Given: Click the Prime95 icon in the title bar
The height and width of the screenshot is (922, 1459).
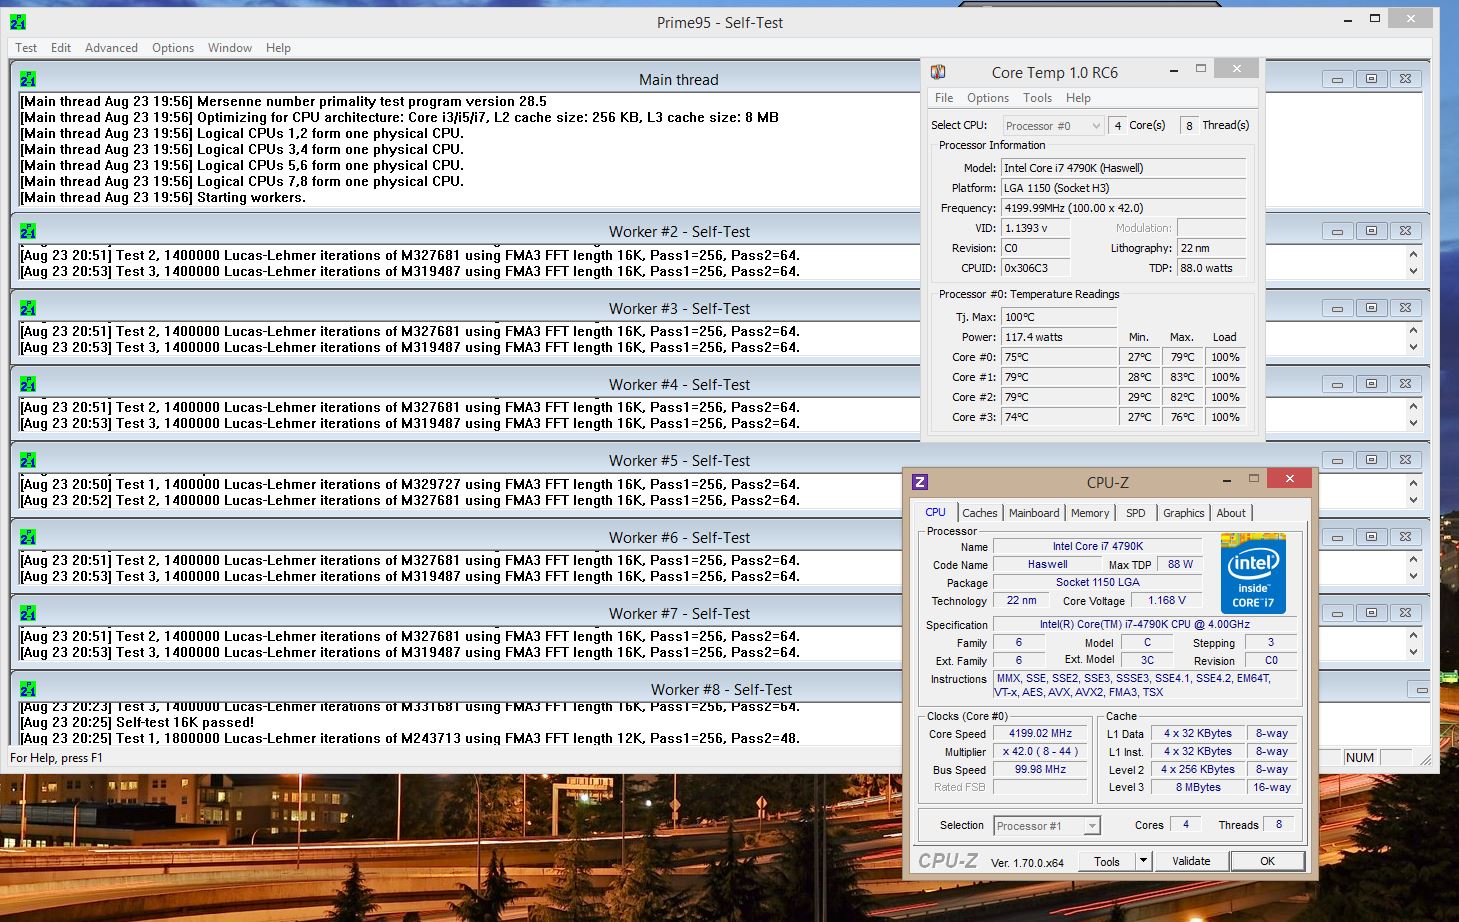Looking at the screenshot, I should [x=18, y=21].
